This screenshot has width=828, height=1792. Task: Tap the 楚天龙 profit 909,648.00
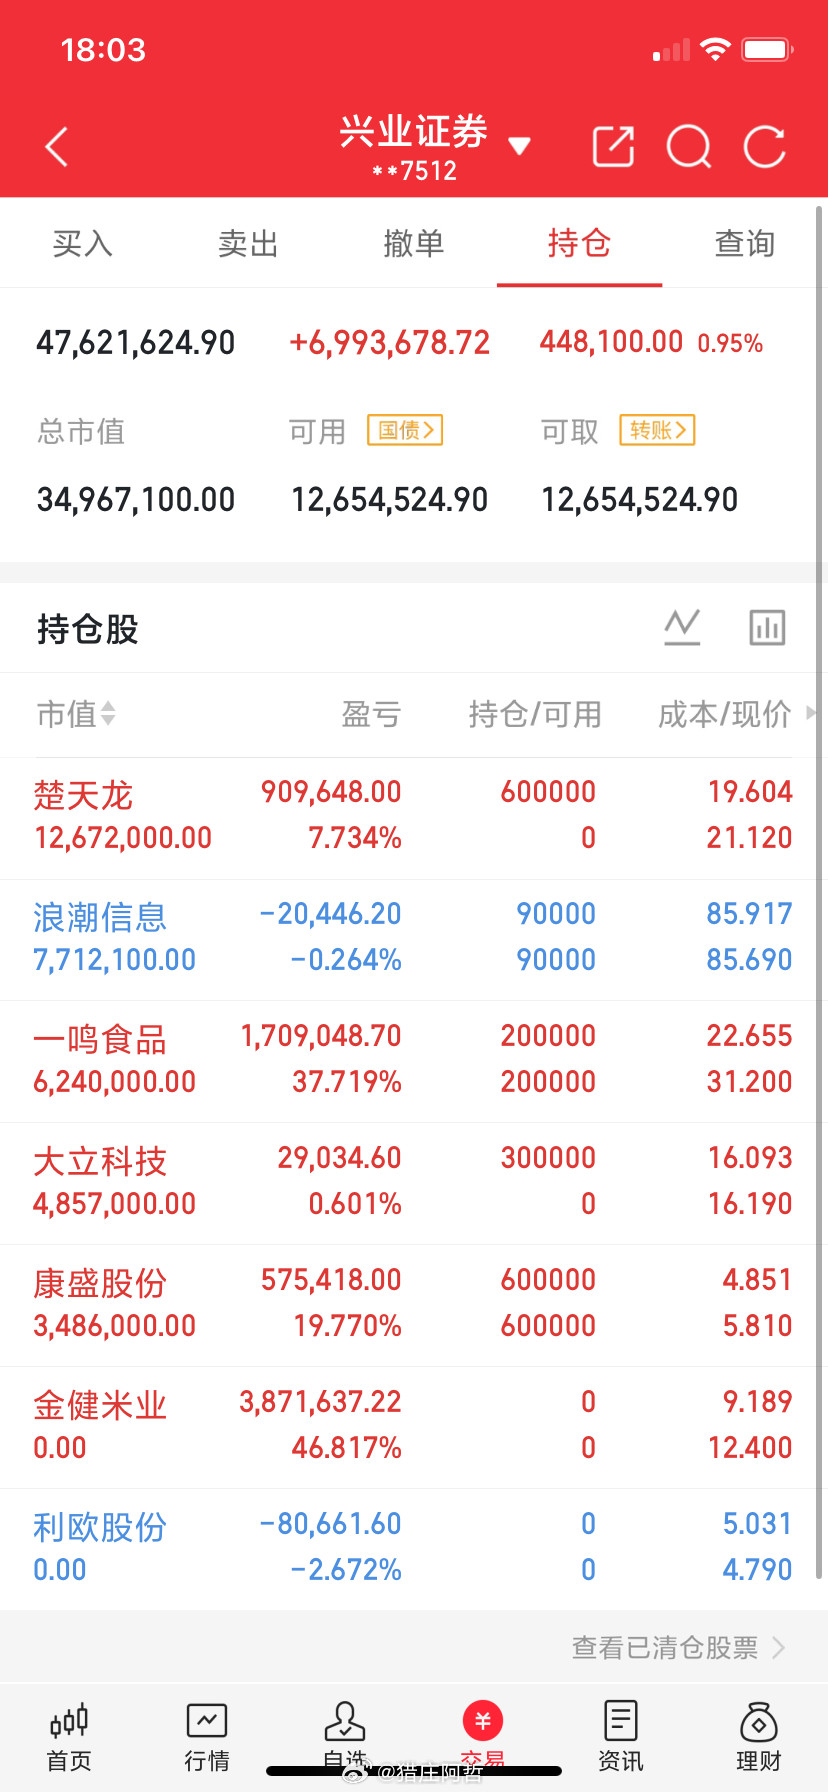(x=331, y=792)
